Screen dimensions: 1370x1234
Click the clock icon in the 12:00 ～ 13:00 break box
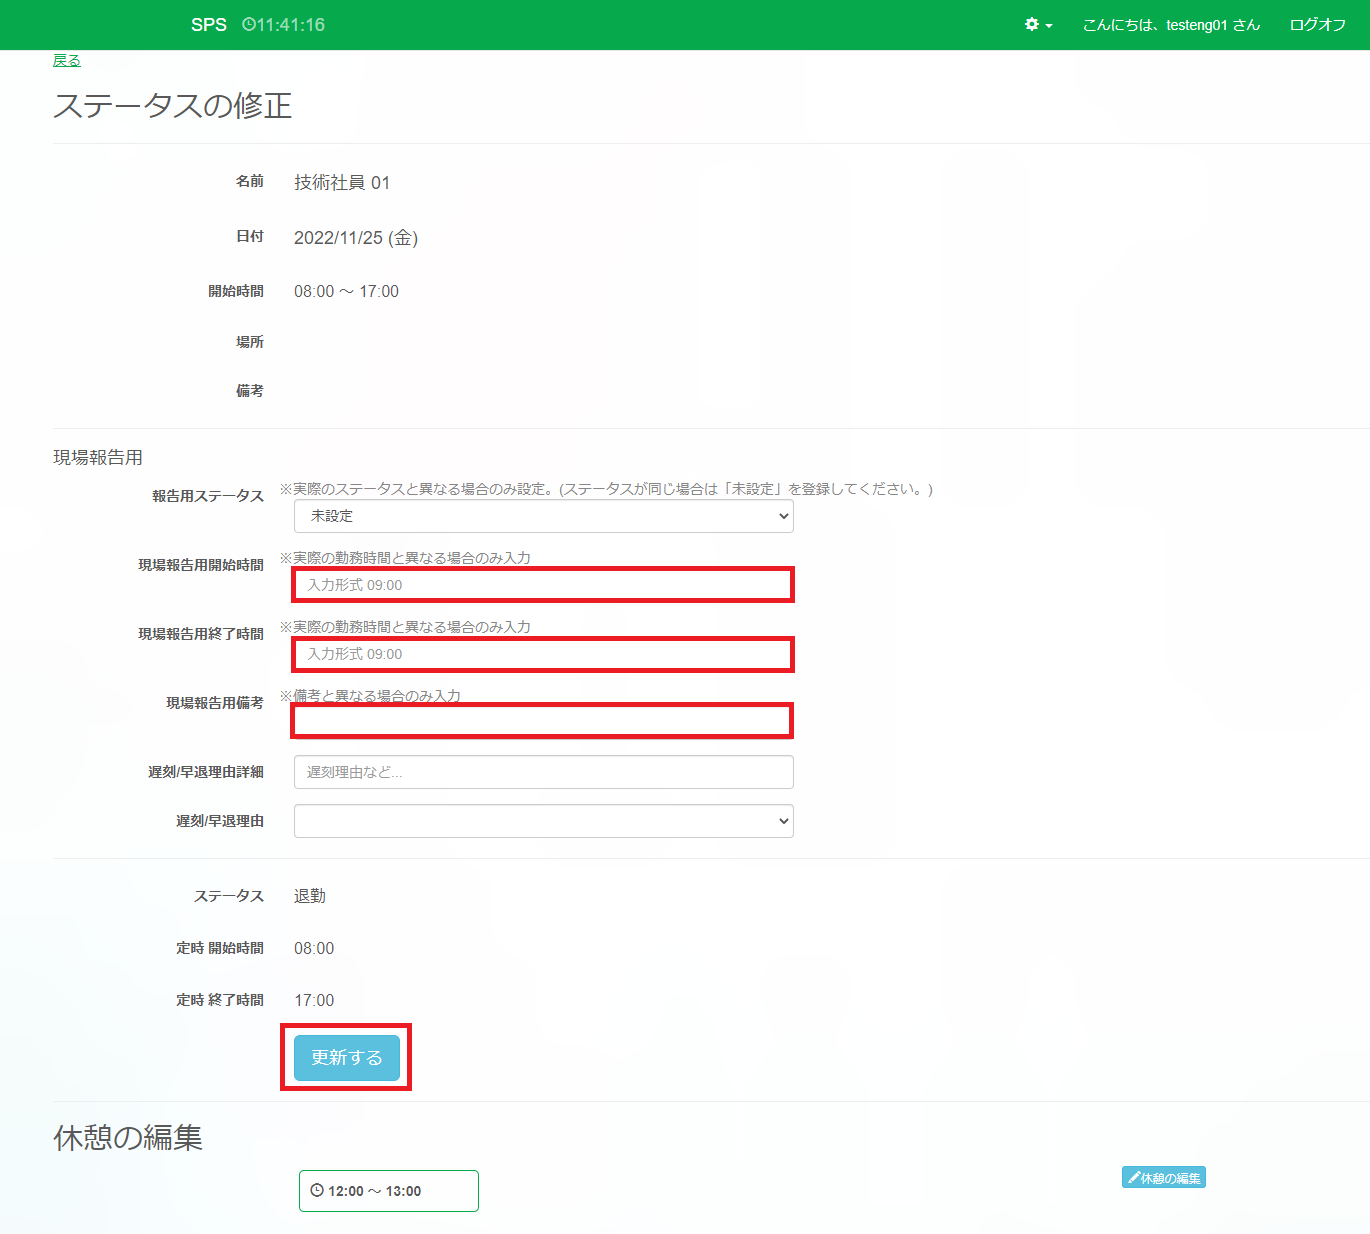(x=317, y=1191)
